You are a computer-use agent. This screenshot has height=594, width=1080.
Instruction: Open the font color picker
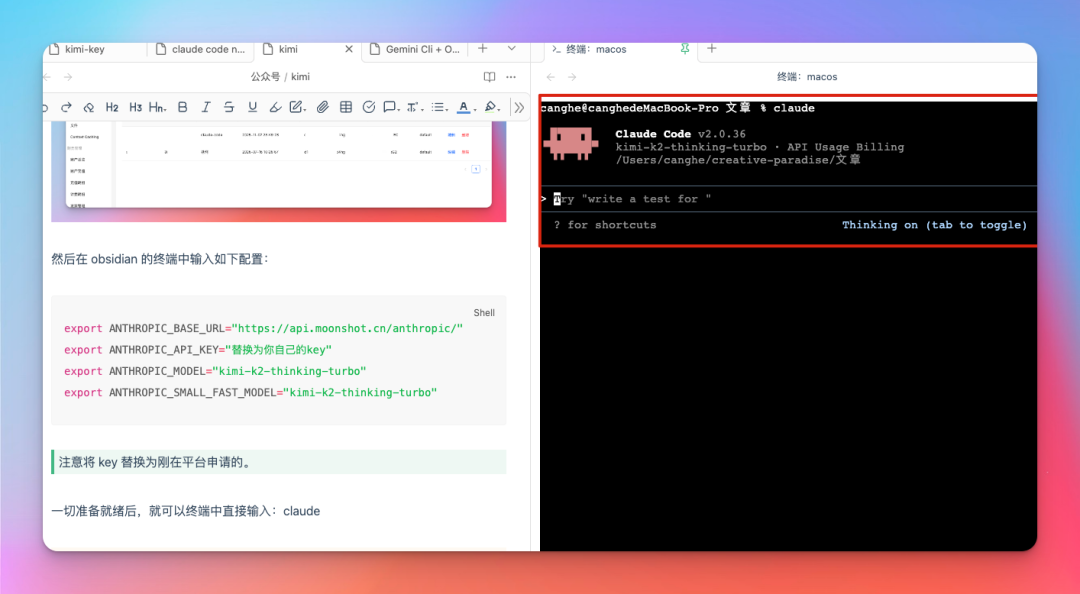click(464, 107)
